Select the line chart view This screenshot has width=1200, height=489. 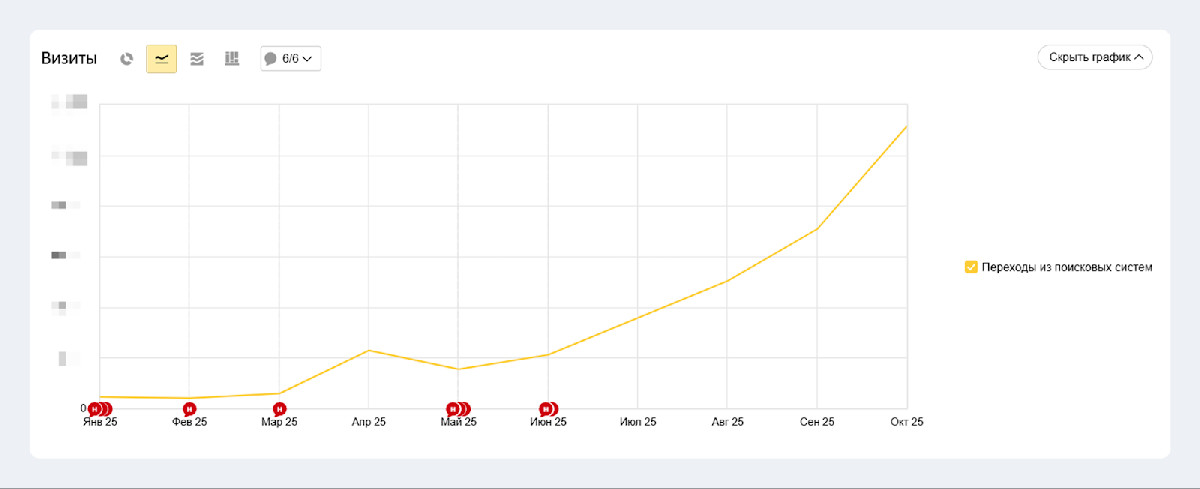point(161,59)
